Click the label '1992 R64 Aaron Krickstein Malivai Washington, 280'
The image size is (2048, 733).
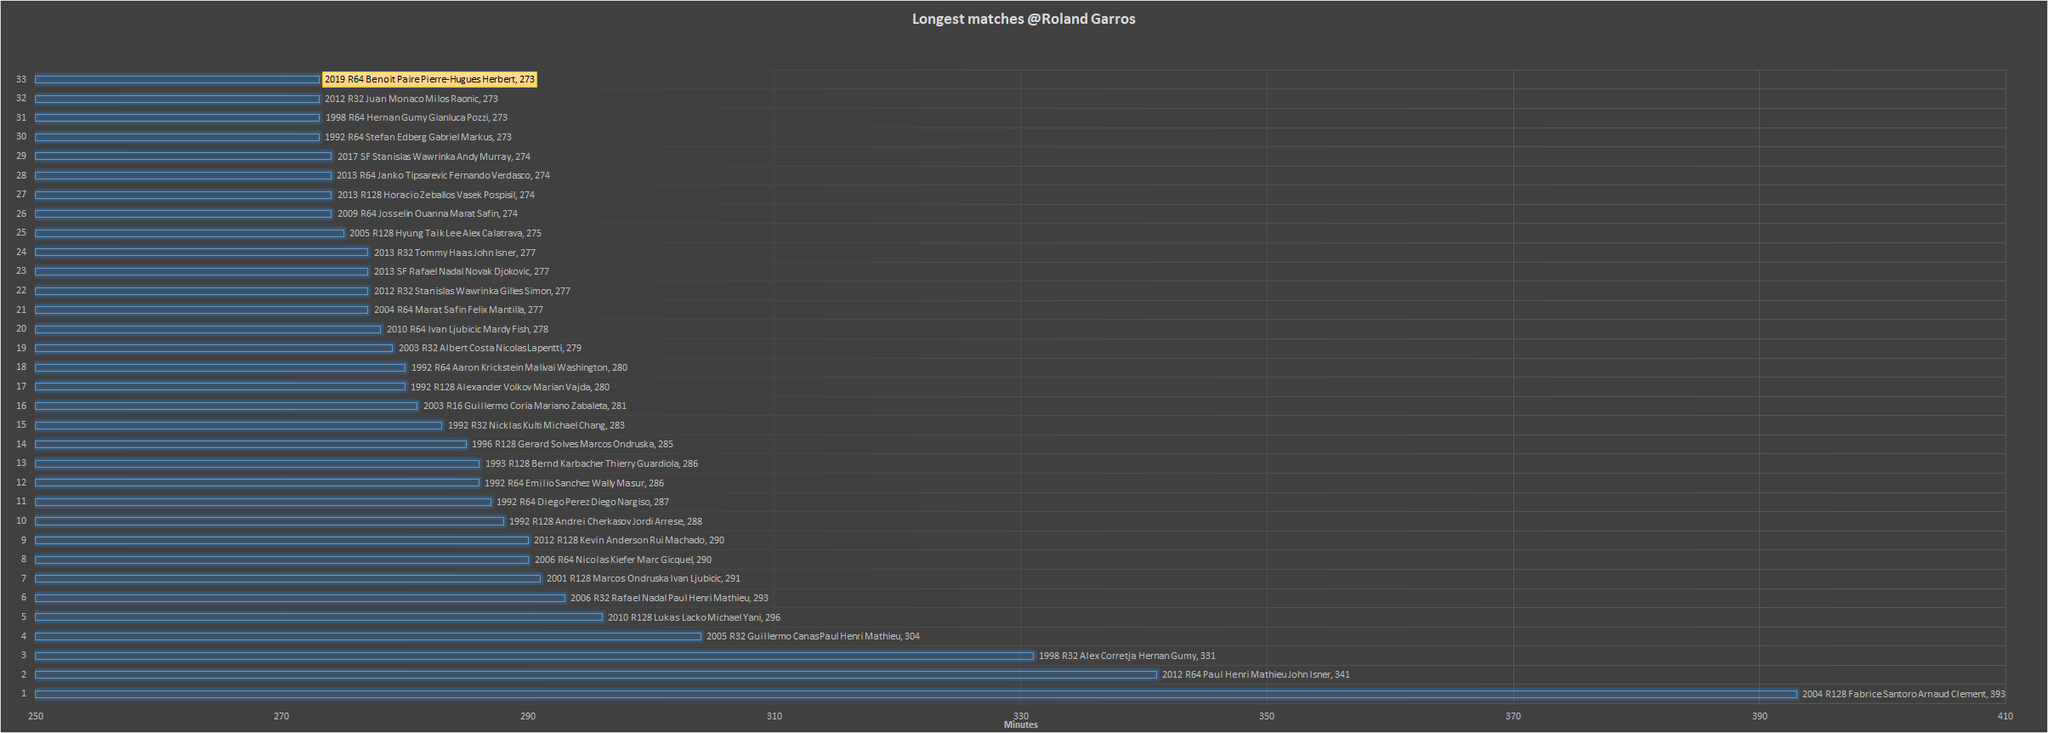point(519,368)
